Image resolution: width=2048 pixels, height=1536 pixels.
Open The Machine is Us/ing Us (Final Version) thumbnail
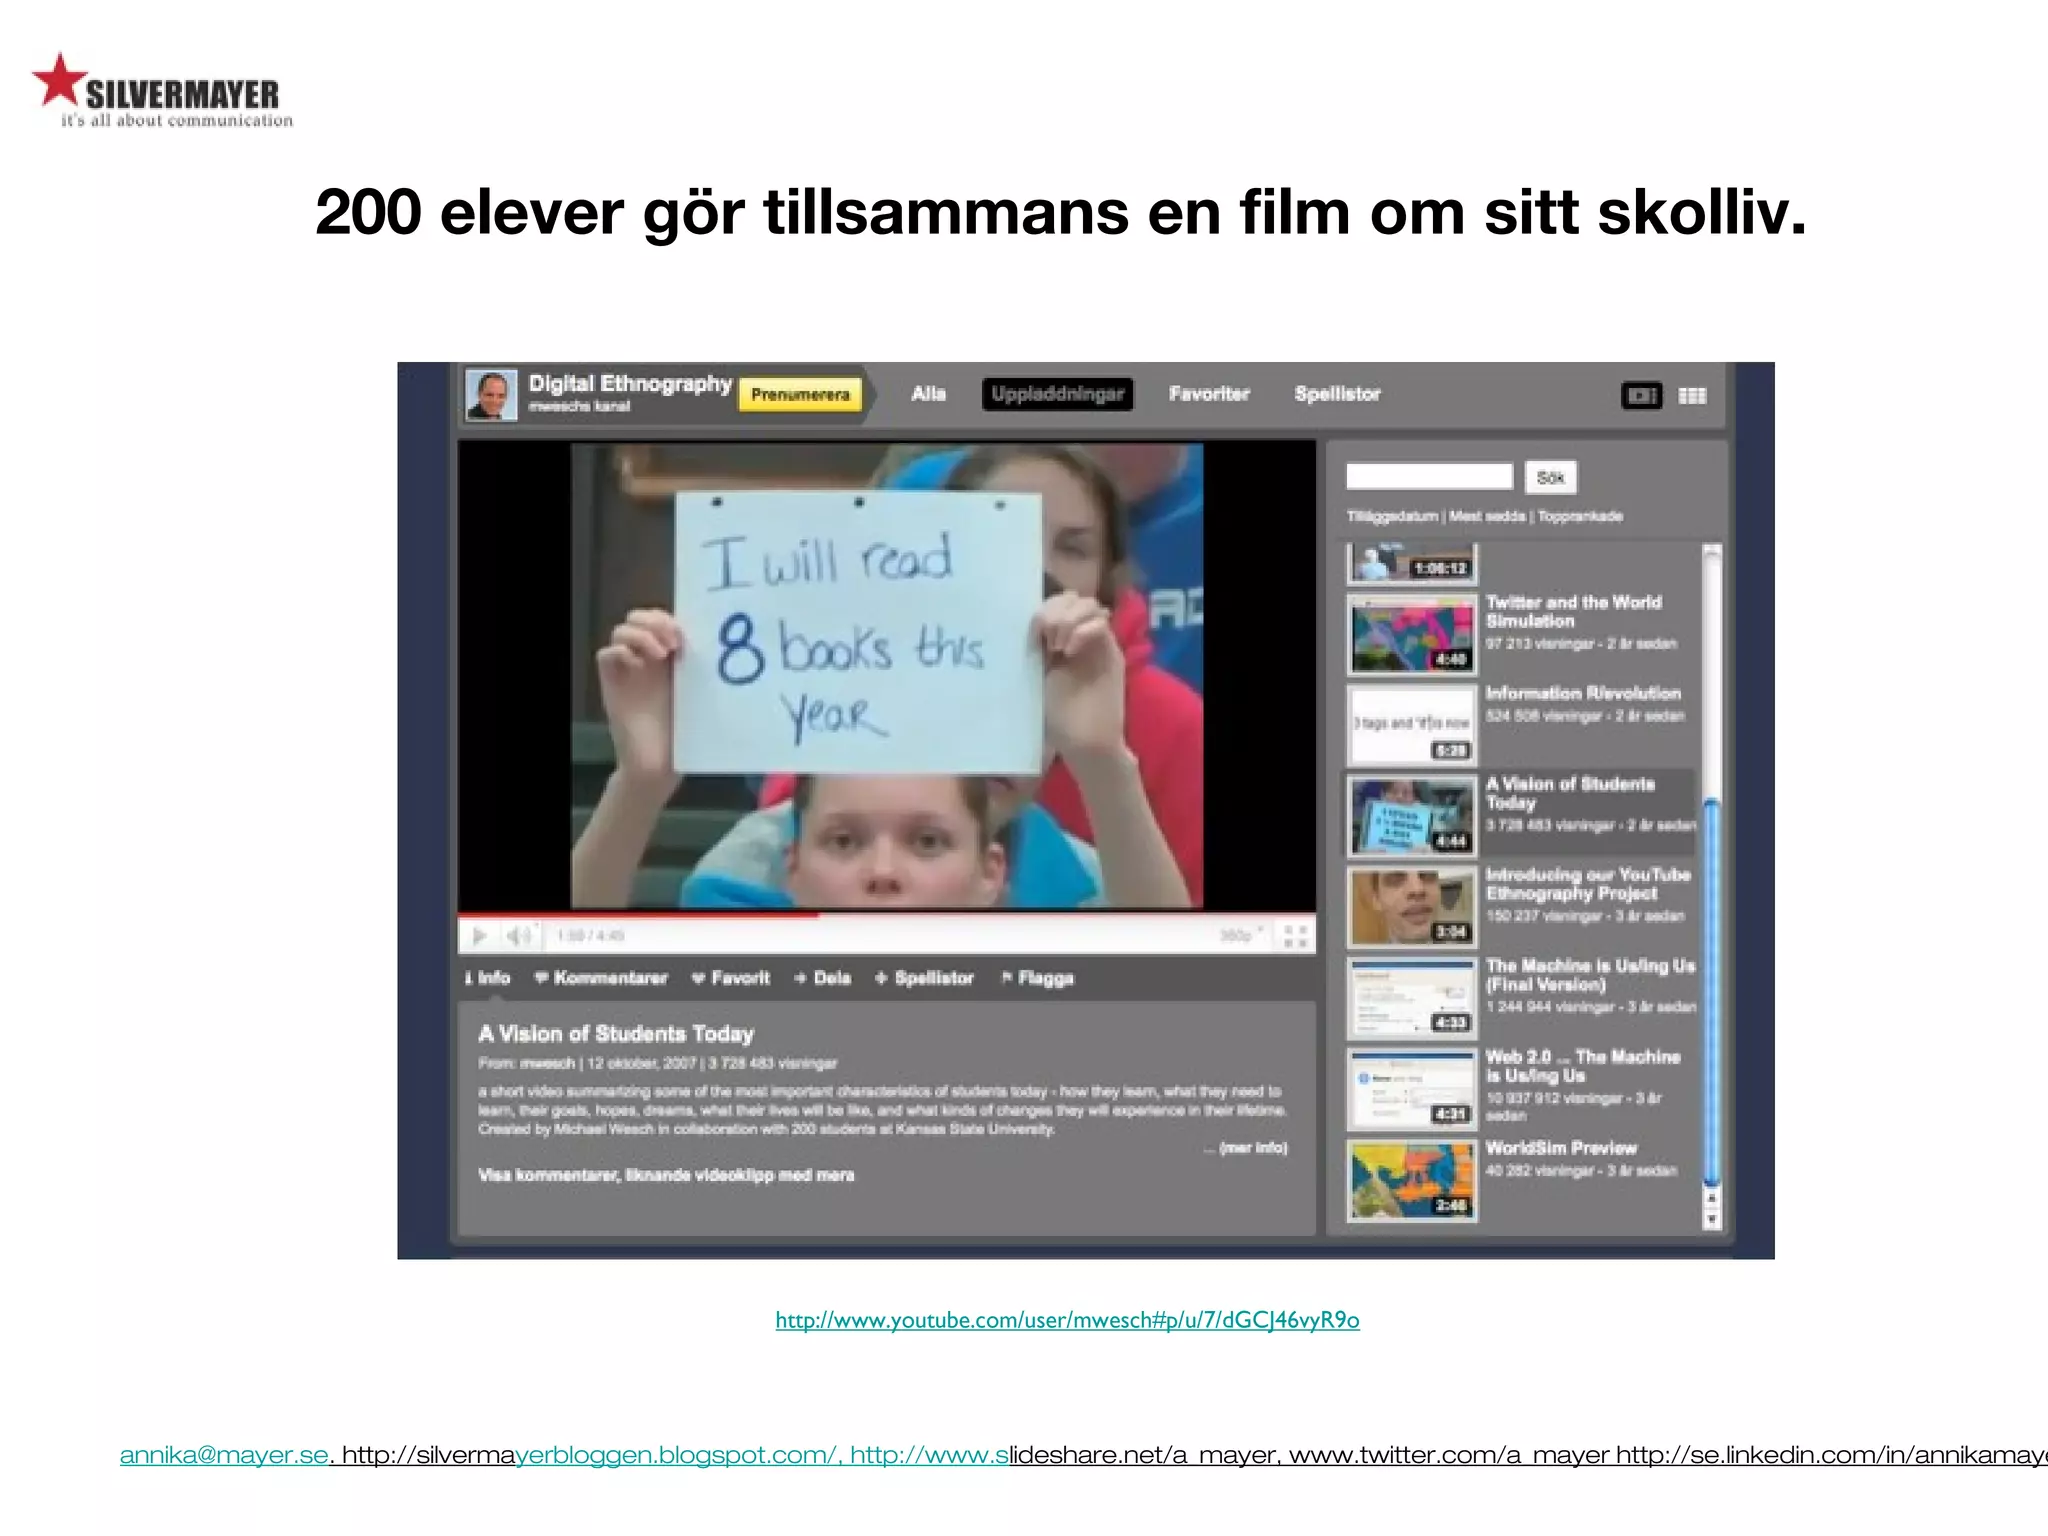point(1411,998)
